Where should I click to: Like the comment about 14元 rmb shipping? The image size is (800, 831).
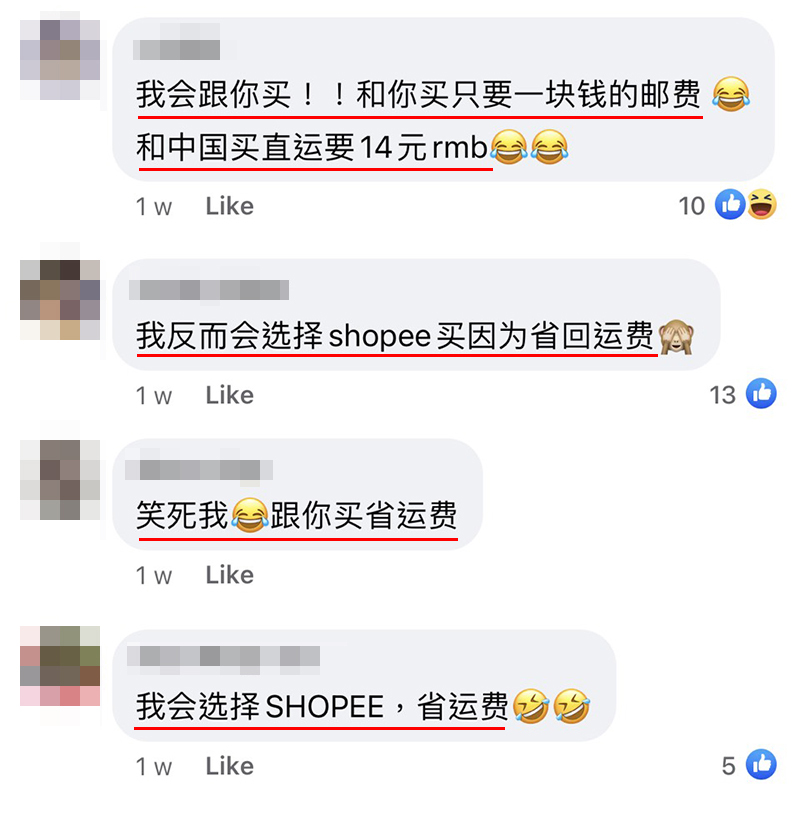[x=229, y=206]
